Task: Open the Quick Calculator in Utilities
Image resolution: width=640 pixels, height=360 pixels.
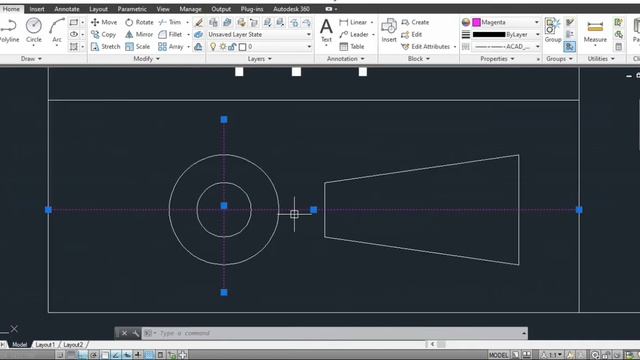Action: [619, 47]
